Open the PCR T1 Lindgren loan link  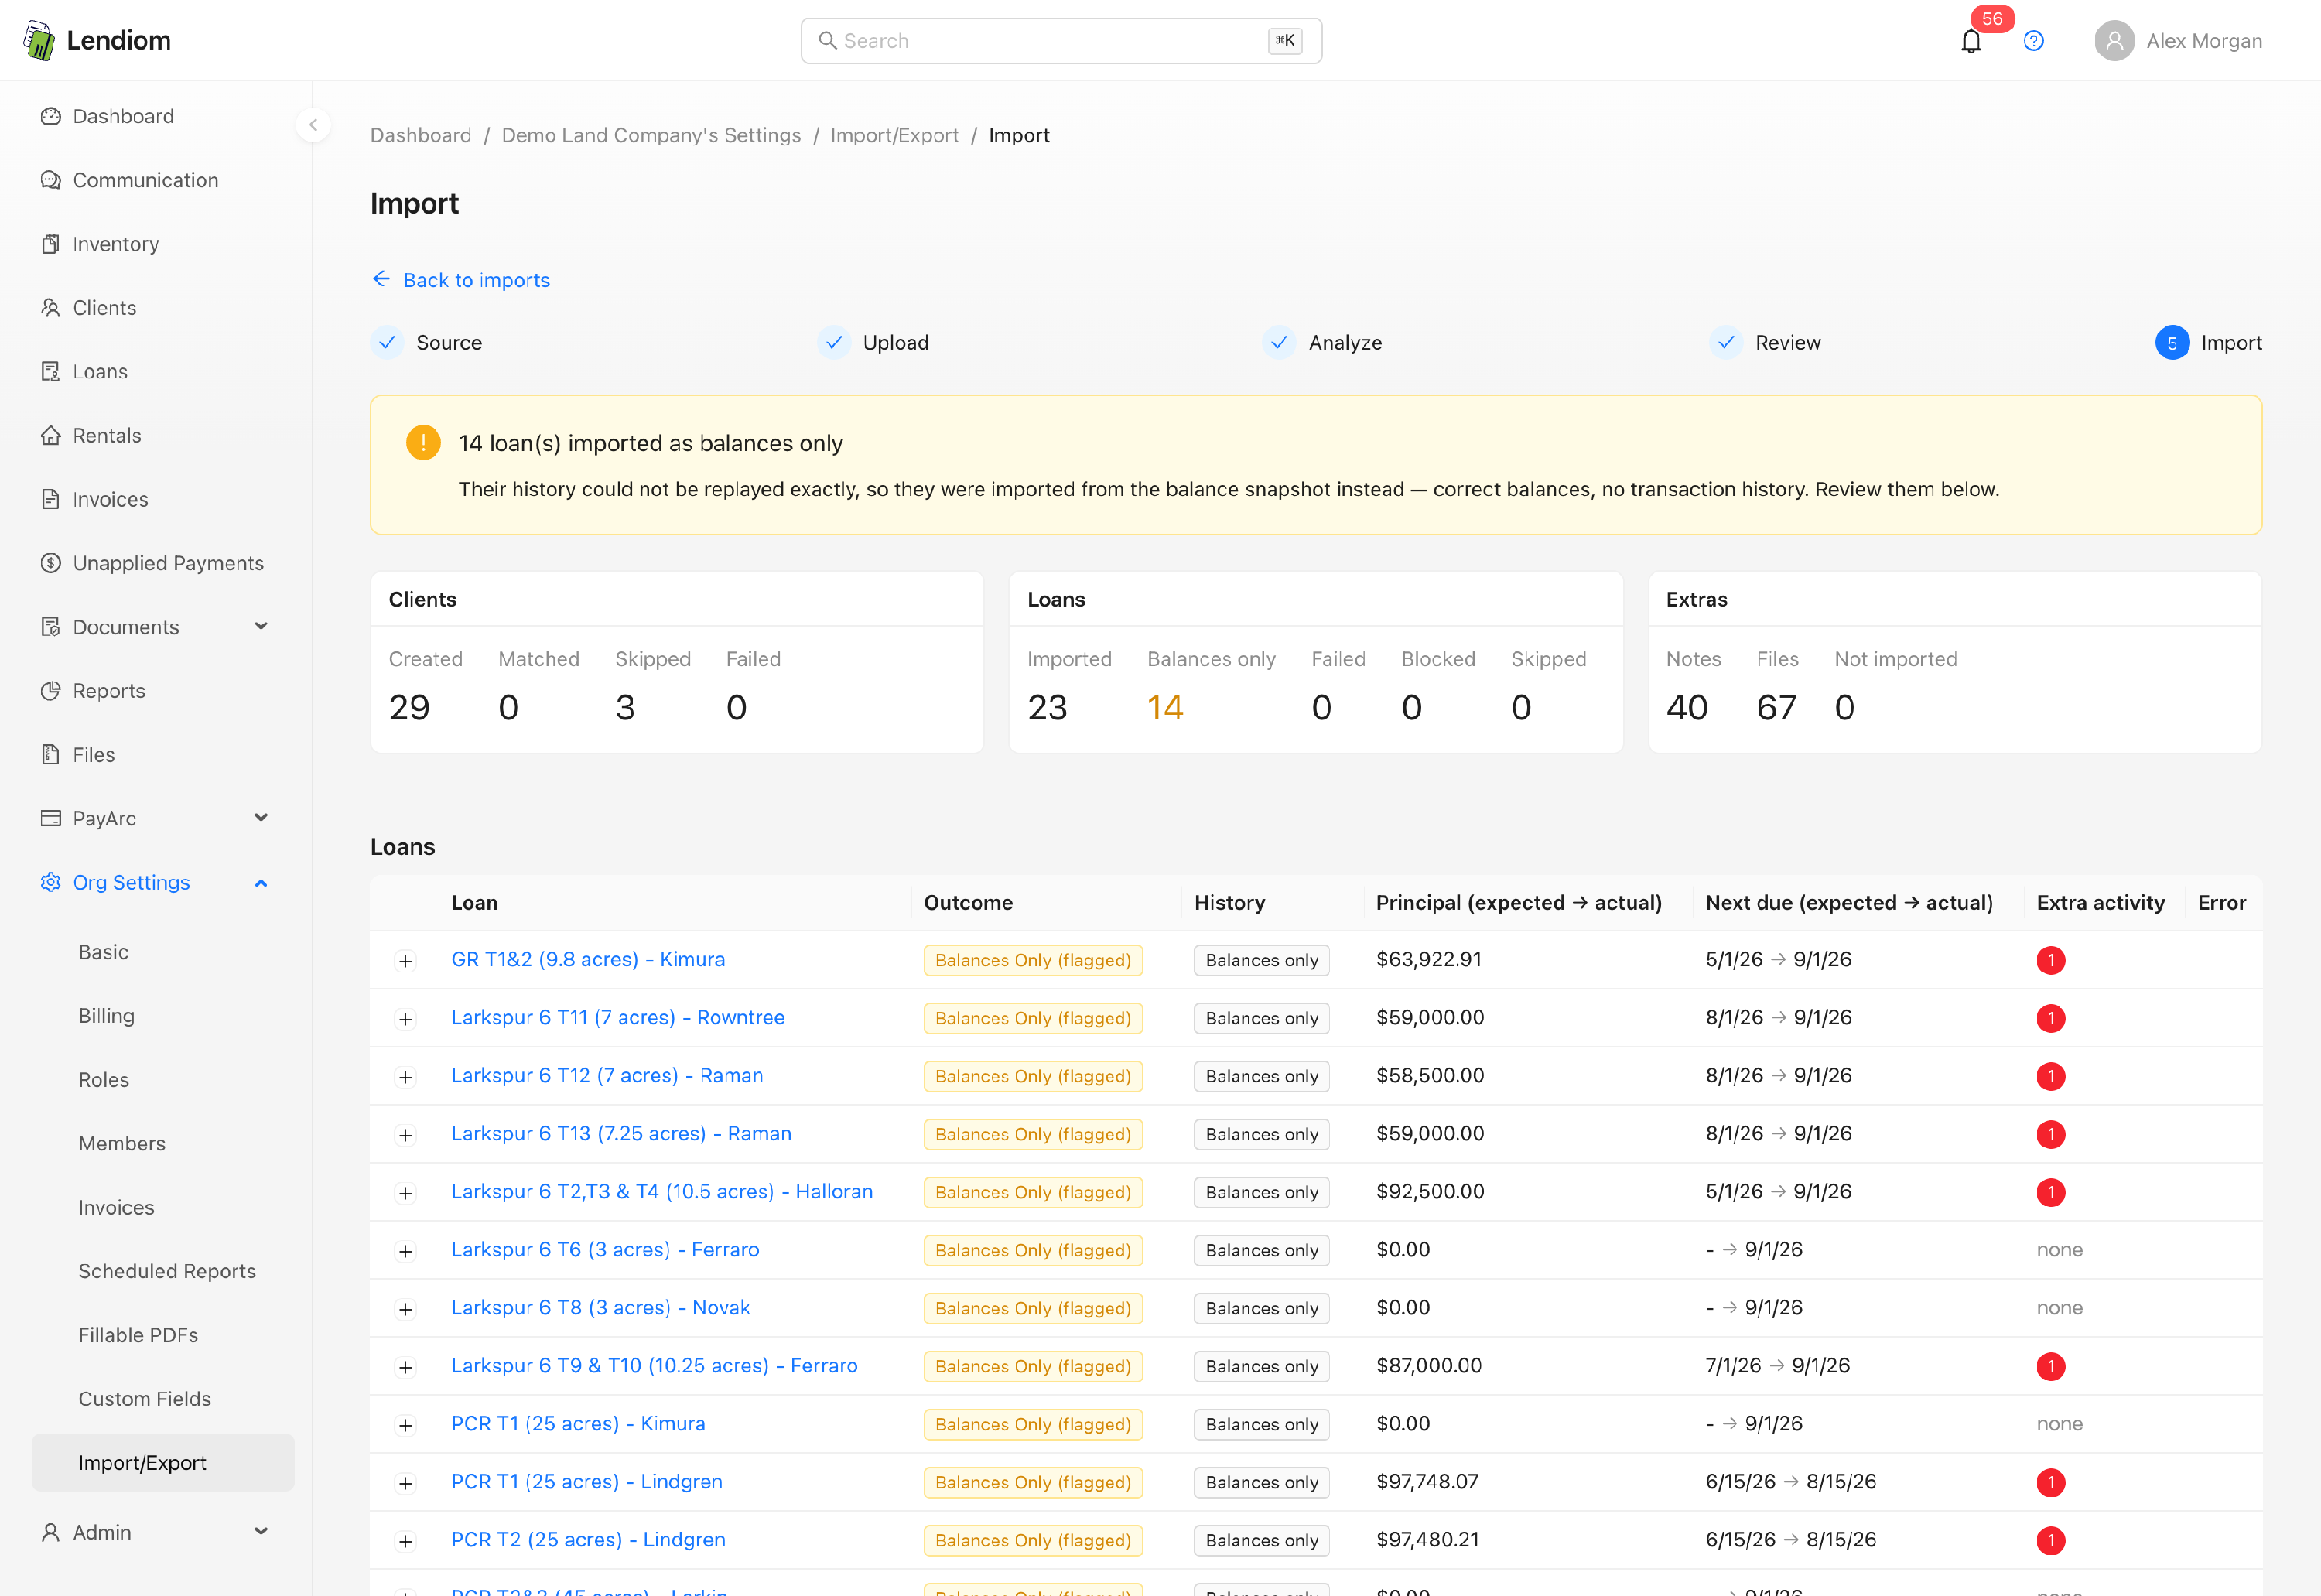click(586, 1481)
